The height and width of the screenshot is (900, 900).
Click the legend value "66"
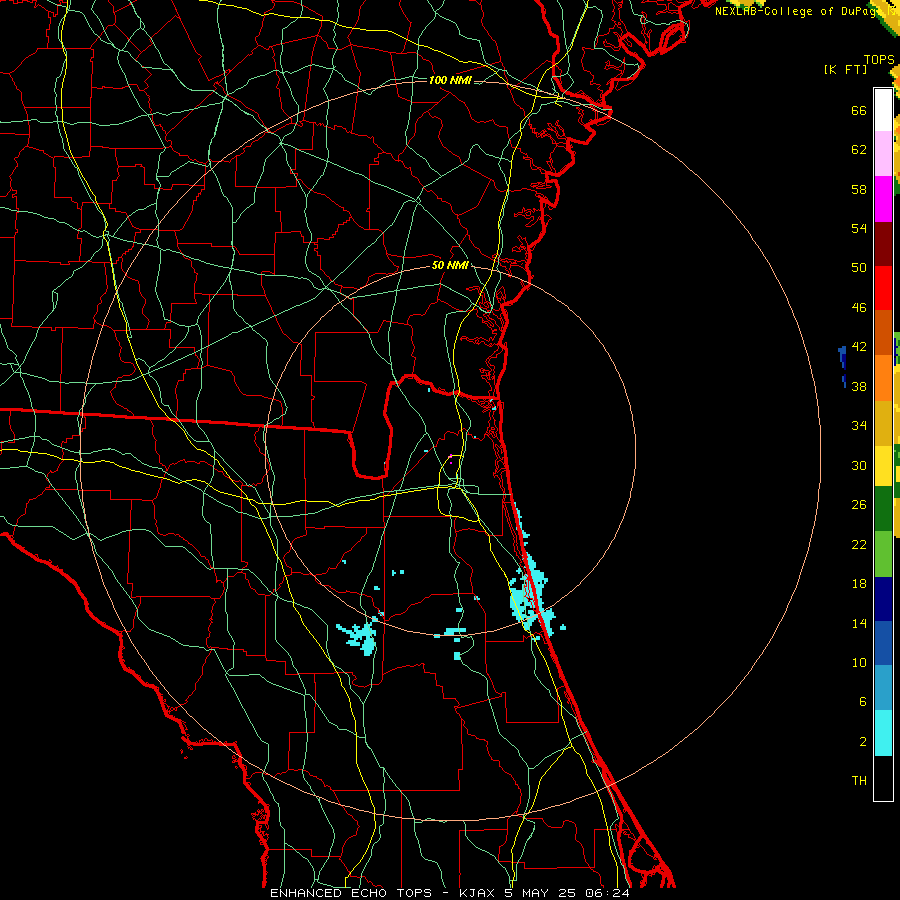point(859,110)
